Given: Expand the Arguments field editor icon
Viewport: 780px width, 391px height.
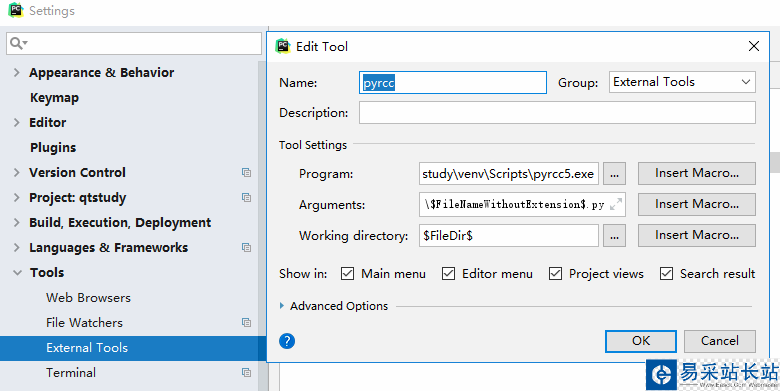Looking at the screenshot, I should pyautogui.click(x=616, y=204).
